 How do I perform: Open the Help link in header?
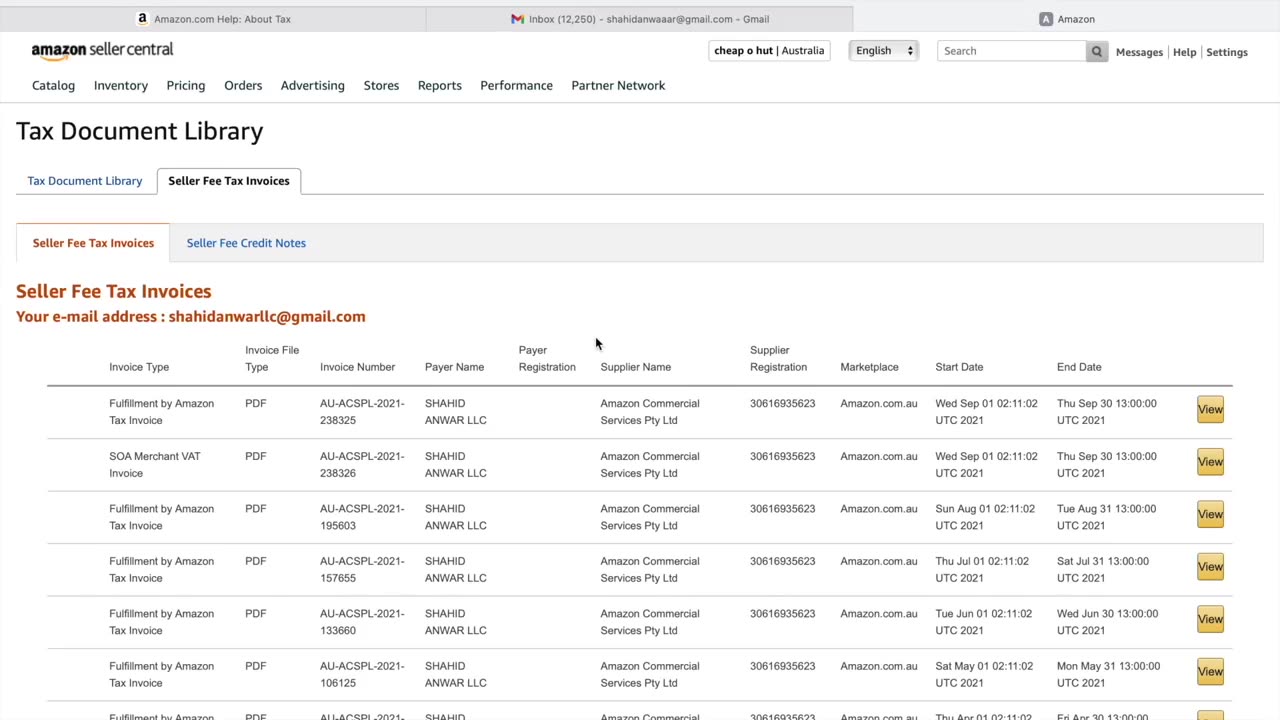[1184, 52]
